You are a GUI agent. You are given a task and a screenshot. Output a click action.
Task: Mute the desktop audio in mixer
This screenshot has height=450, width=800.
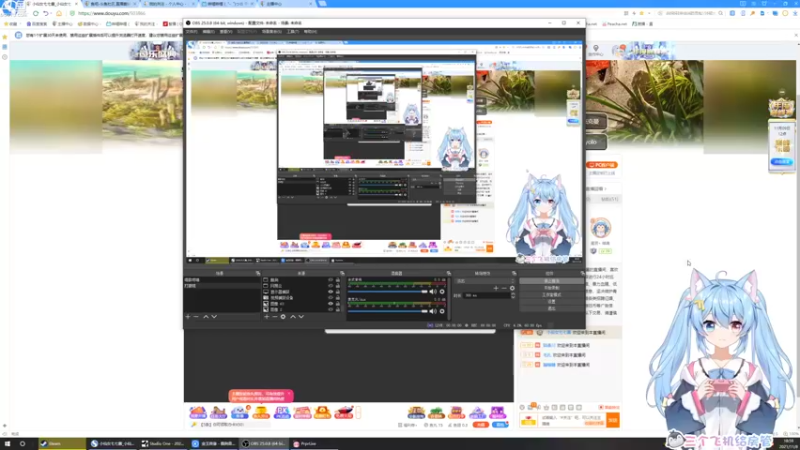tap(433, 292)
